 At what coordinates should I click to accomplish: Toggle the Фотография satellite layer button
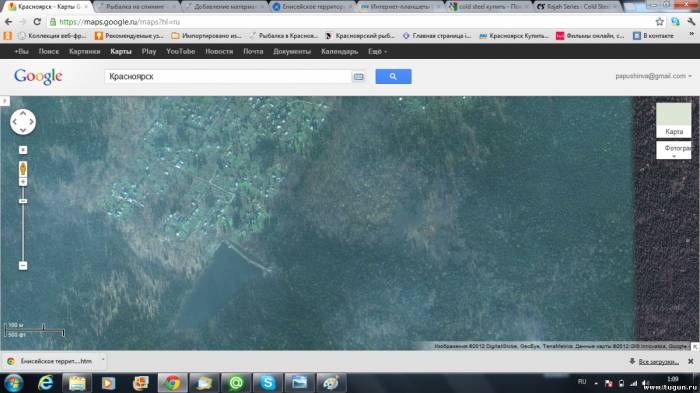(674, 150)
